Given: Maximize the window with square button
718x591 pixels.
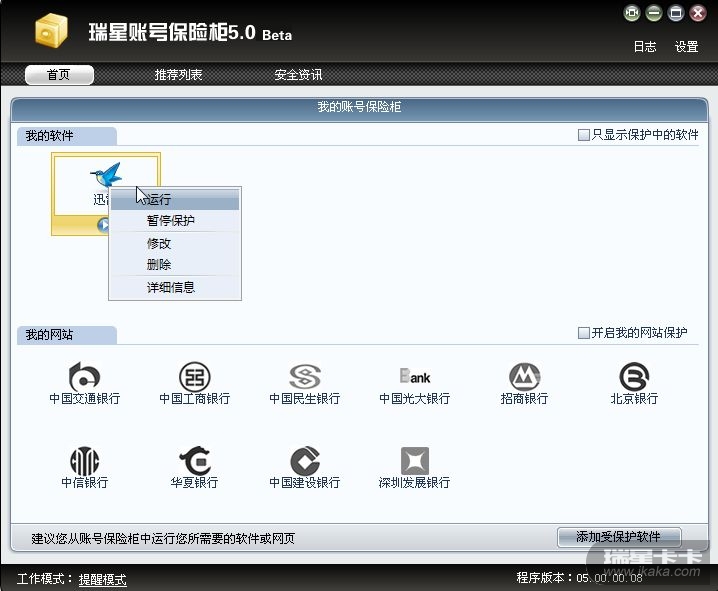Looking at the screenshot, I should (x=676, y=13).
